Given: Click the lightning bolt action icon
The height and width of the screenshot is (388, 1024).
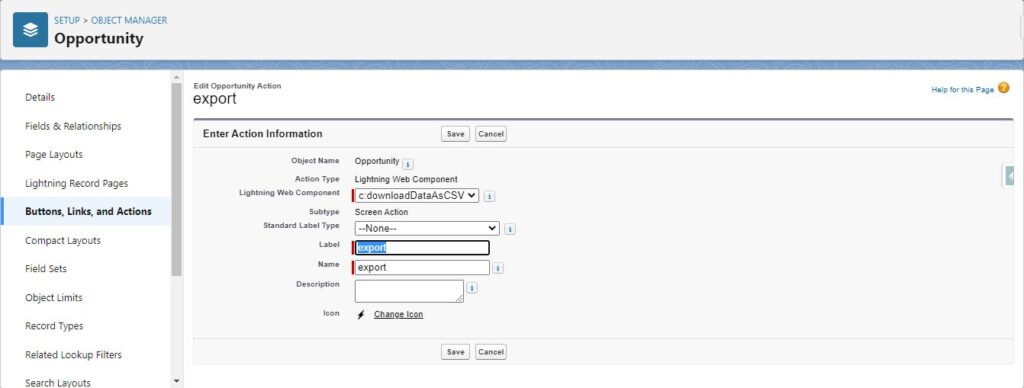Looking at the screenshot, I should click(360, 315).
